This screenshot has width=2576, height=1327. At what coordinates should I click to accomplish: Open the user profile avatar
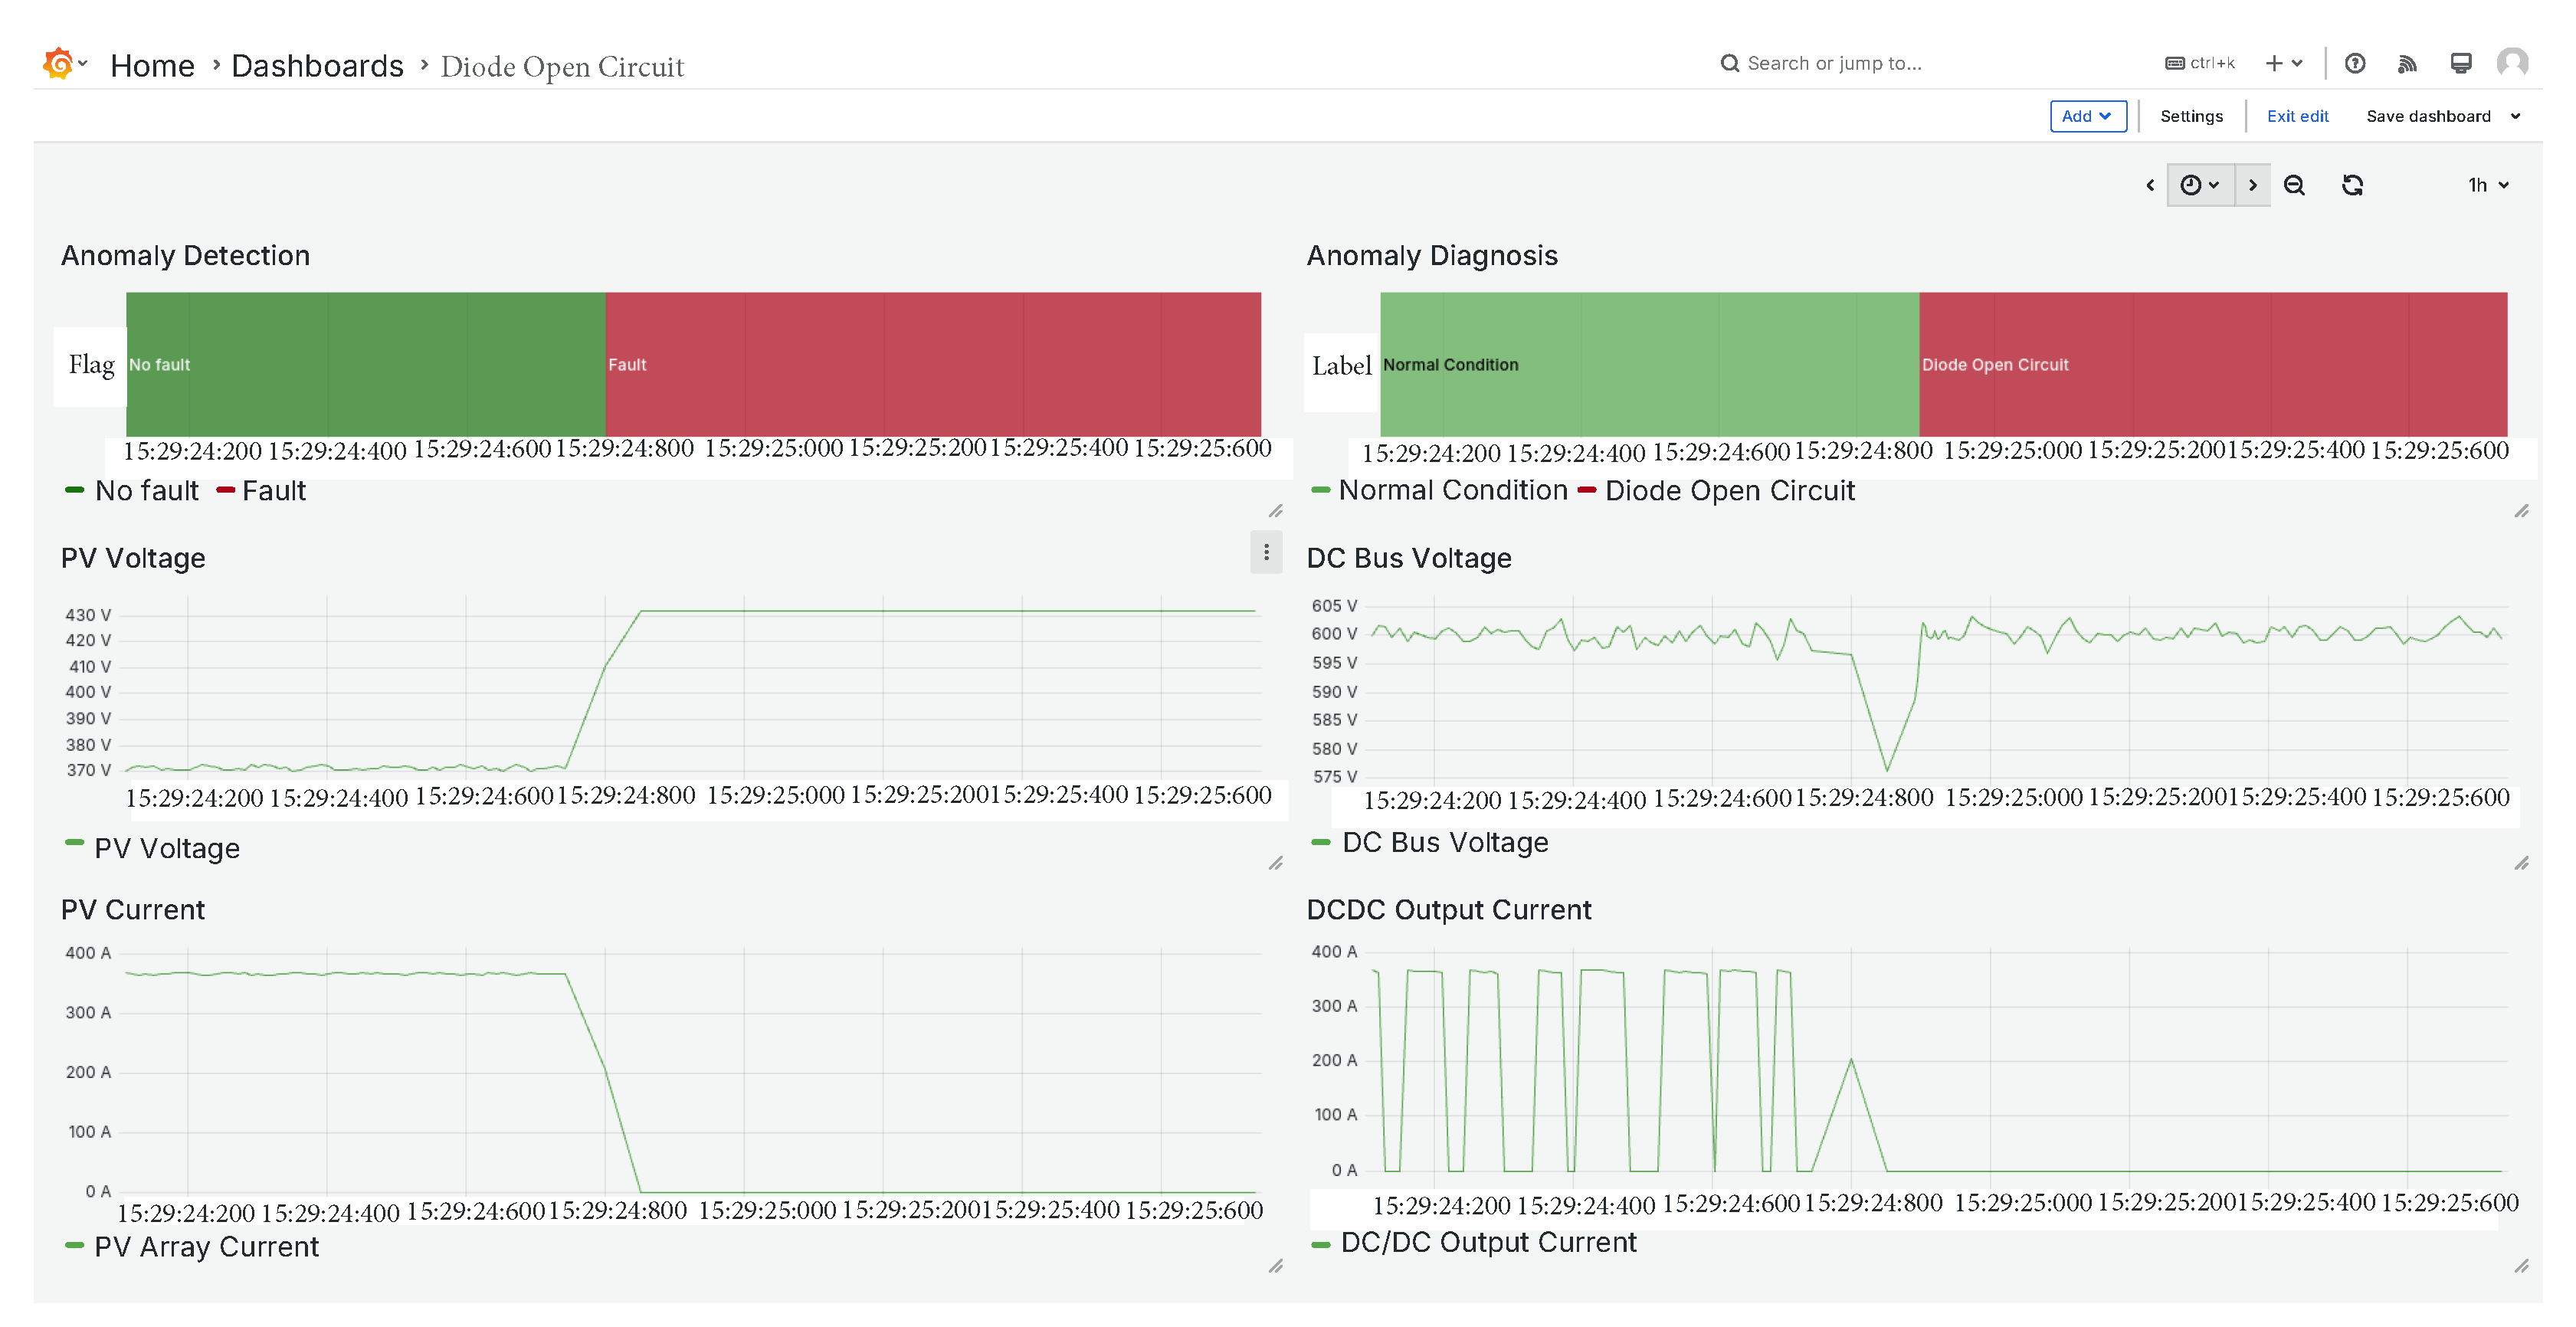(2512, 64)
